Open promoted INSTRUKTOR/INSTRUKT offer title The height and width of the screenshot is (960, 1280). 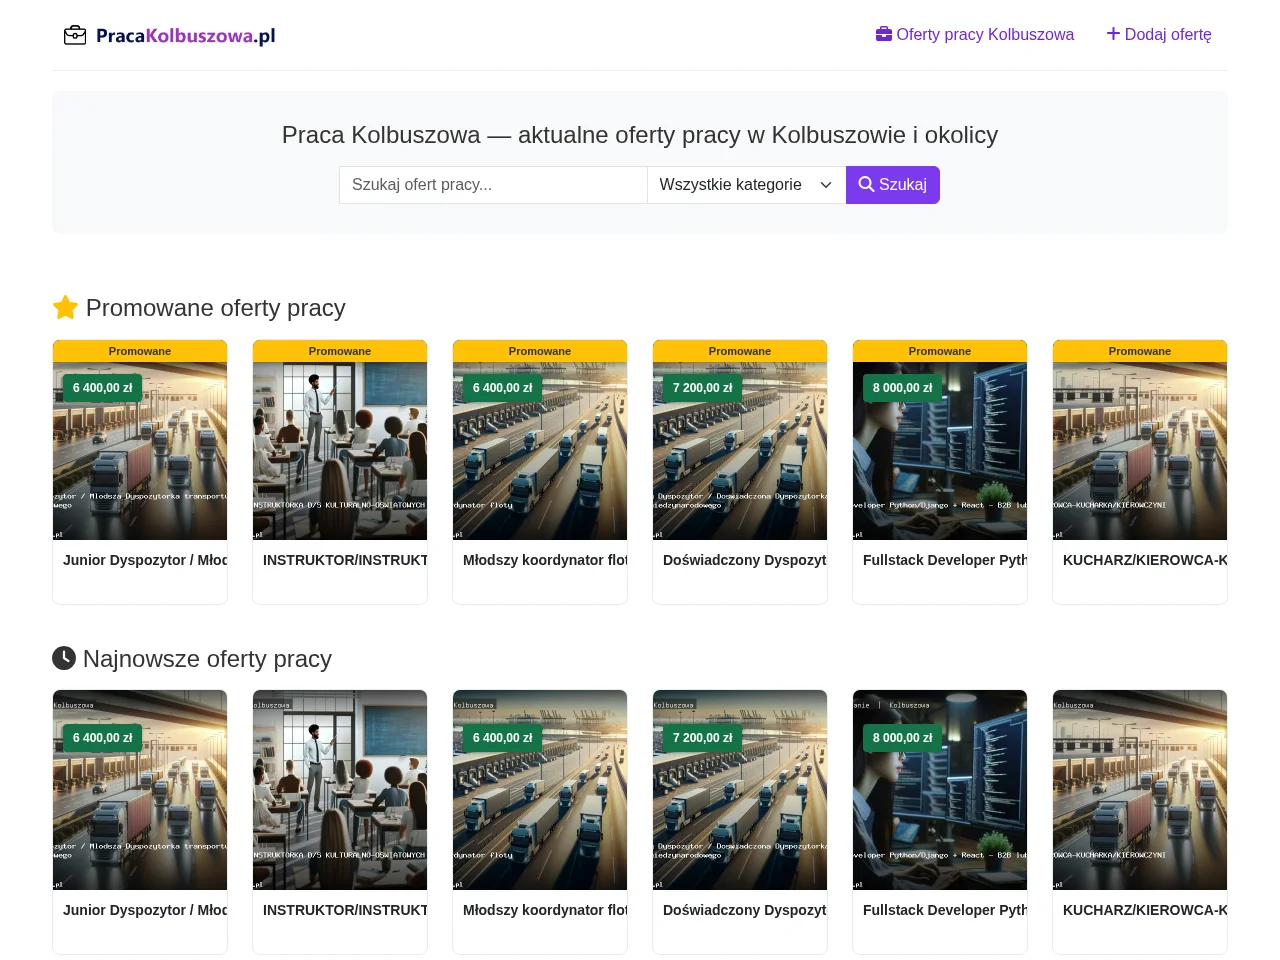coord(345,560)
